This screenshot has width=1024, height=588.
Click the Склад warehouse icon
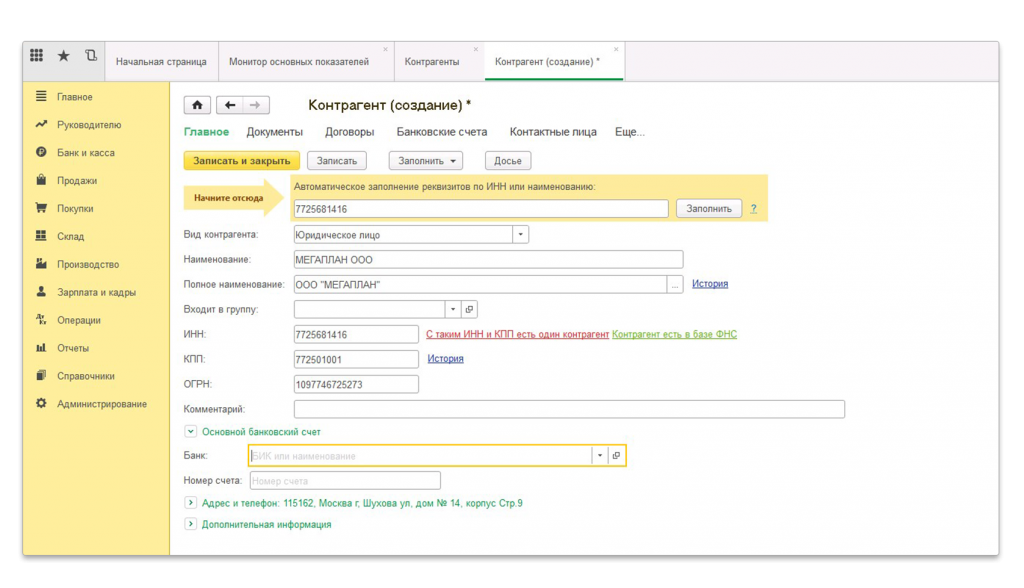coord(41,236)
